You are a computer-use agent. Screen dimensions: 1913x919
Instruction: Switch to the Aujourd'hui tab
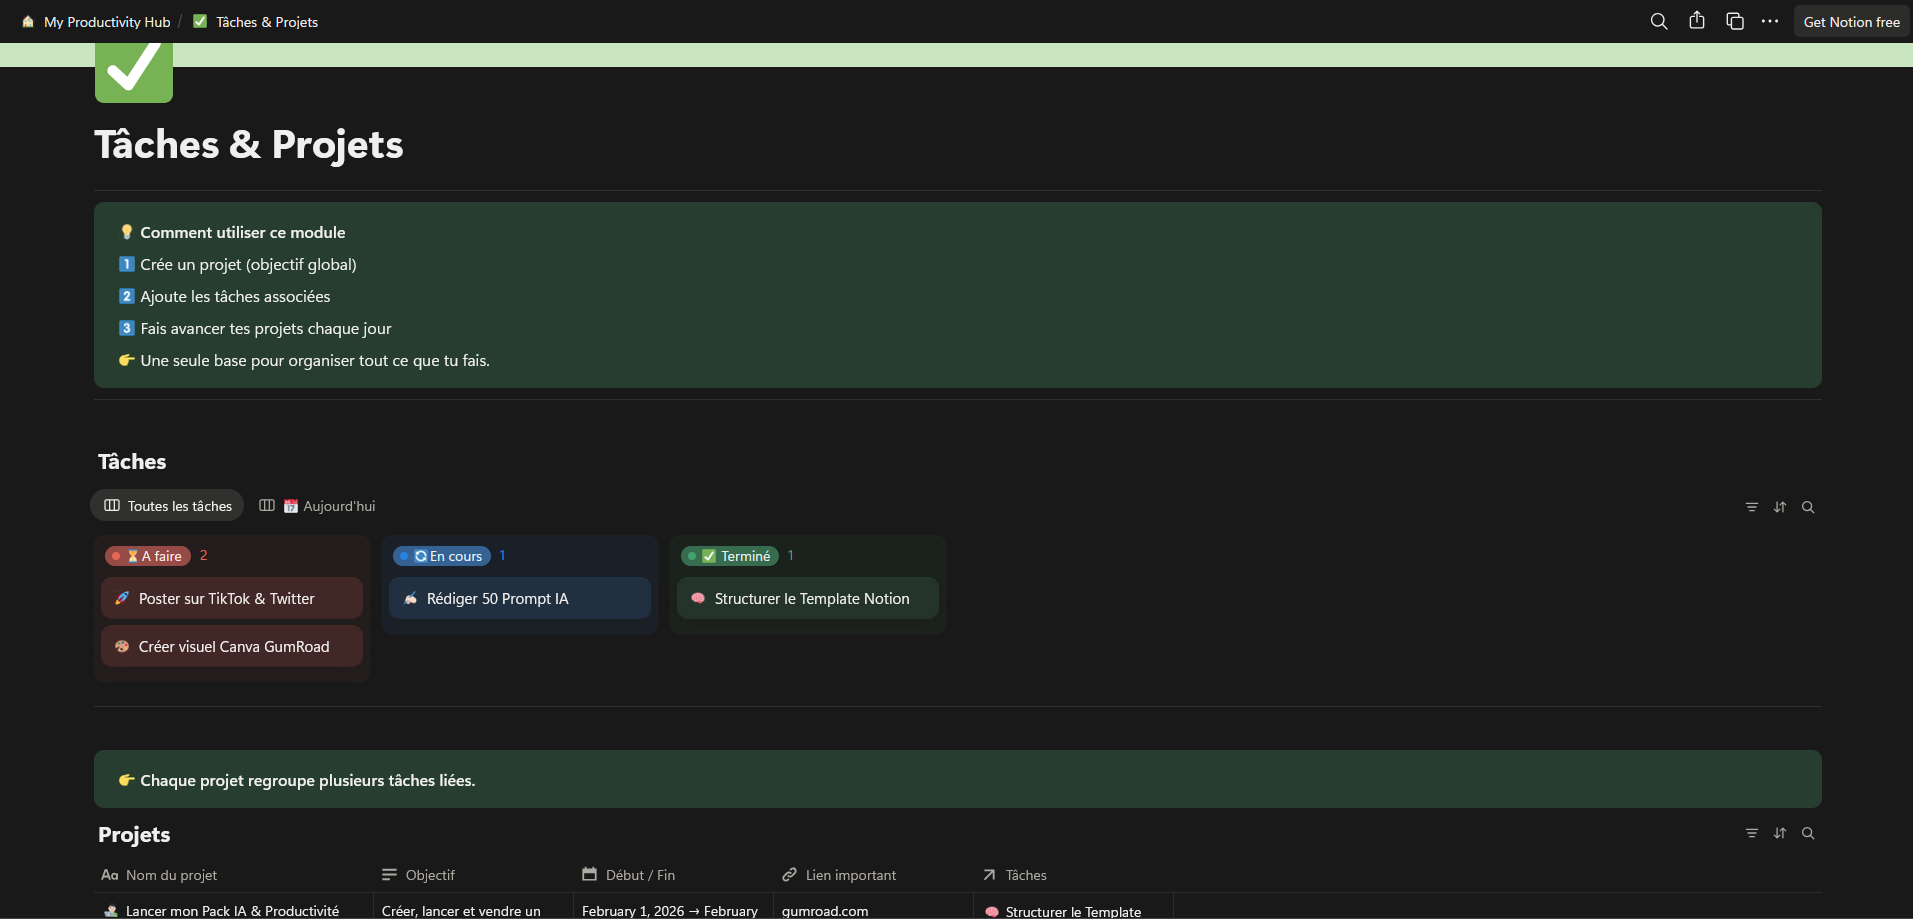click(x=317, y=506)
